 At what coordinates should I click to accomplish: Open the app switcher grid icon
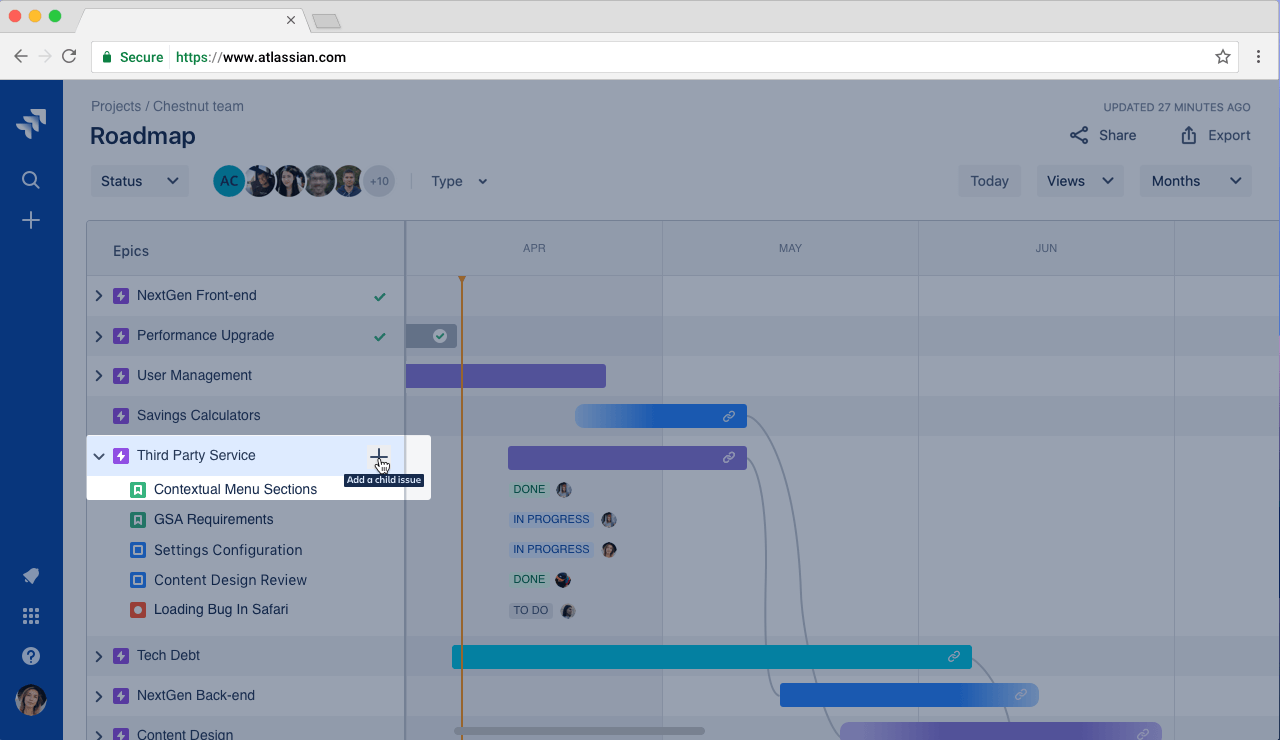pos(31,616)
